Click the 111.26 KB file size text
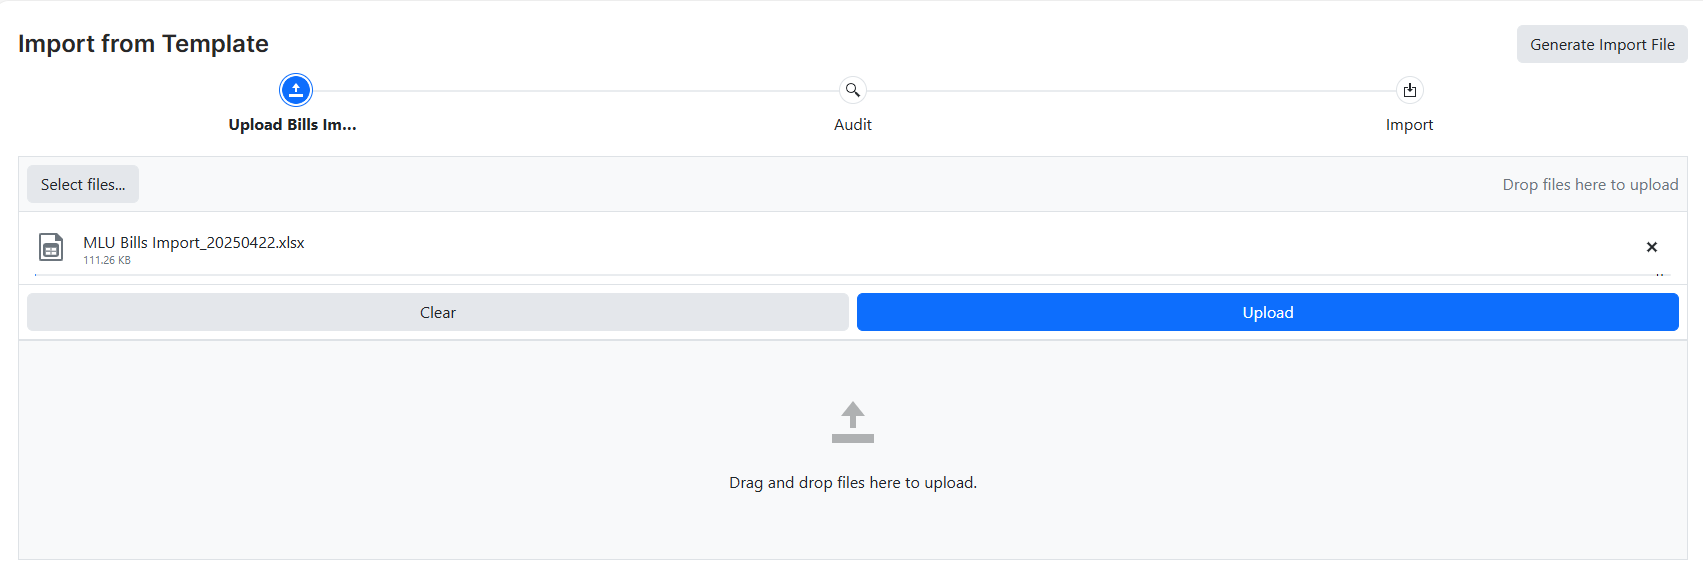Screen dimensions: 1703x577 pos(107,261)
